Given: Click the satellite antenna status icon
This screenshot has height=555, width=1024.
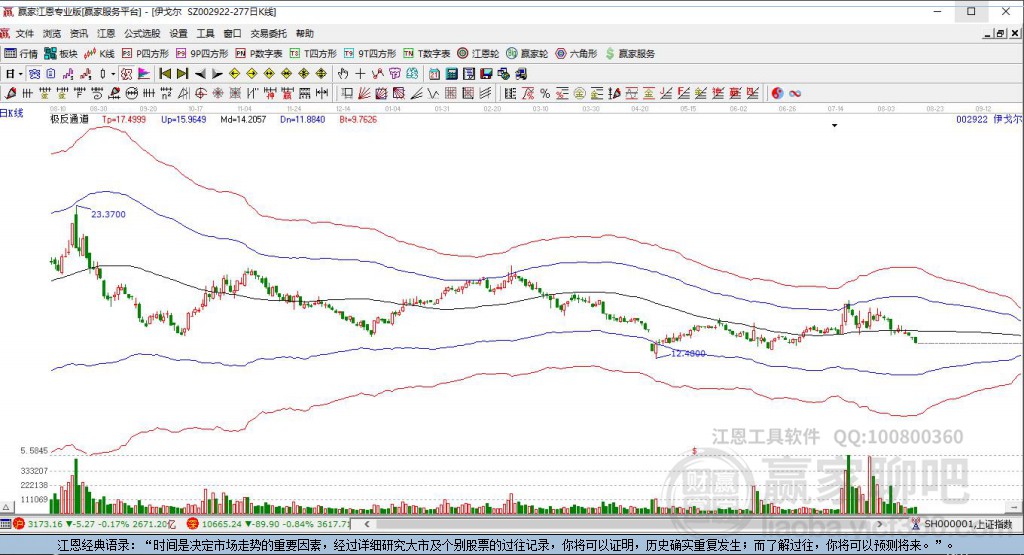Looking at the screenshot, I should coord(915,524).
